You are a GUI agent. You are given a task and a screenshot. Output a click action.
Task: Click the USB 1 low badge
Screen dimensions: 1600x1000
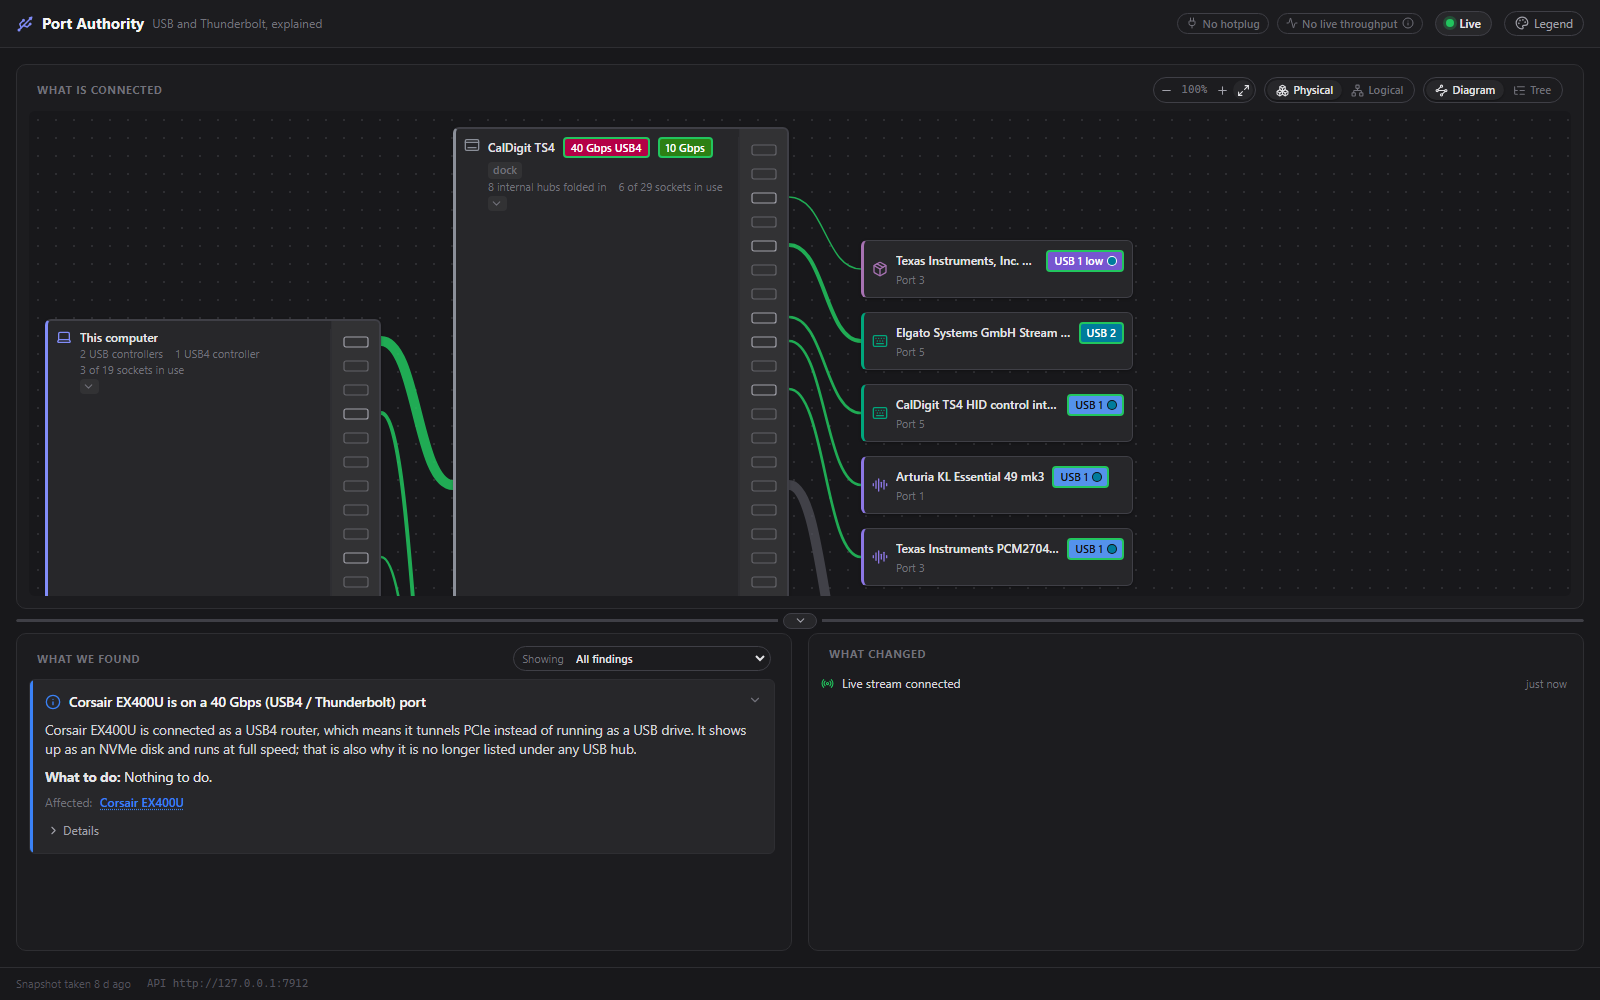point(1085,261)
